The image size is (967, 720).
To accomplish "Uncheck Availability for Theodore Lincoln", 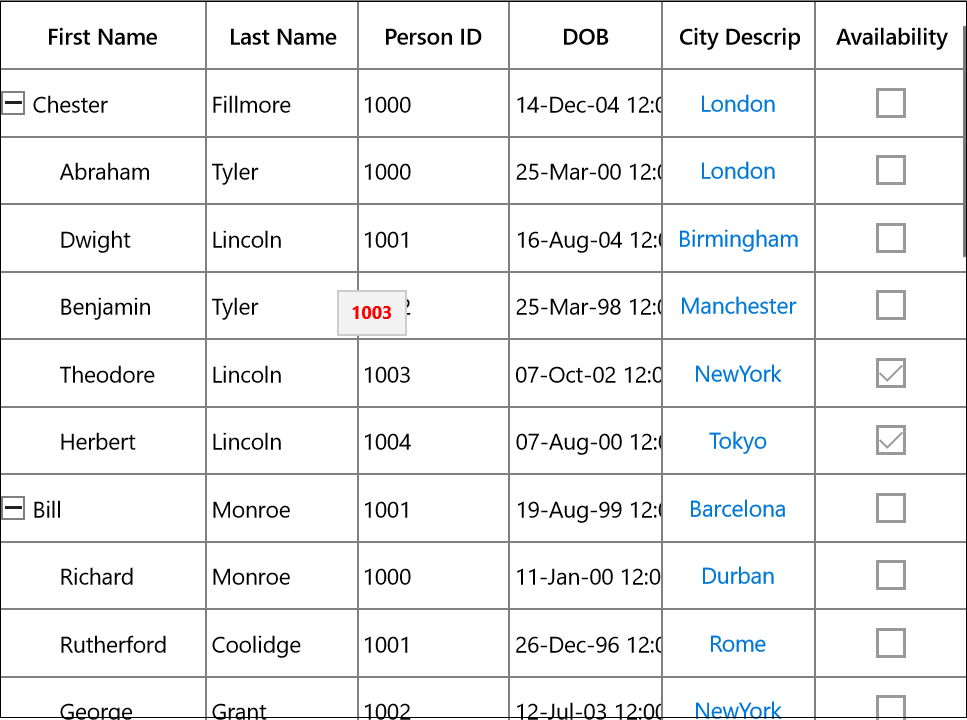I will [x=891, y=373].
